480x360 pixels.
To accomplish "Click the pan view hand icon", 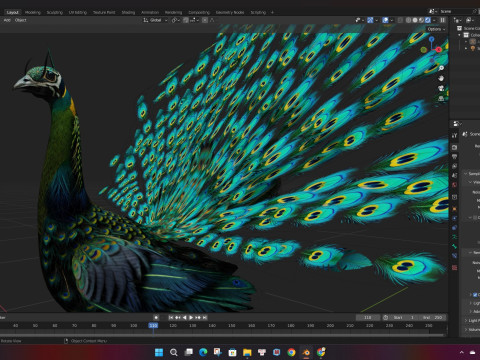I will point(441,78).
